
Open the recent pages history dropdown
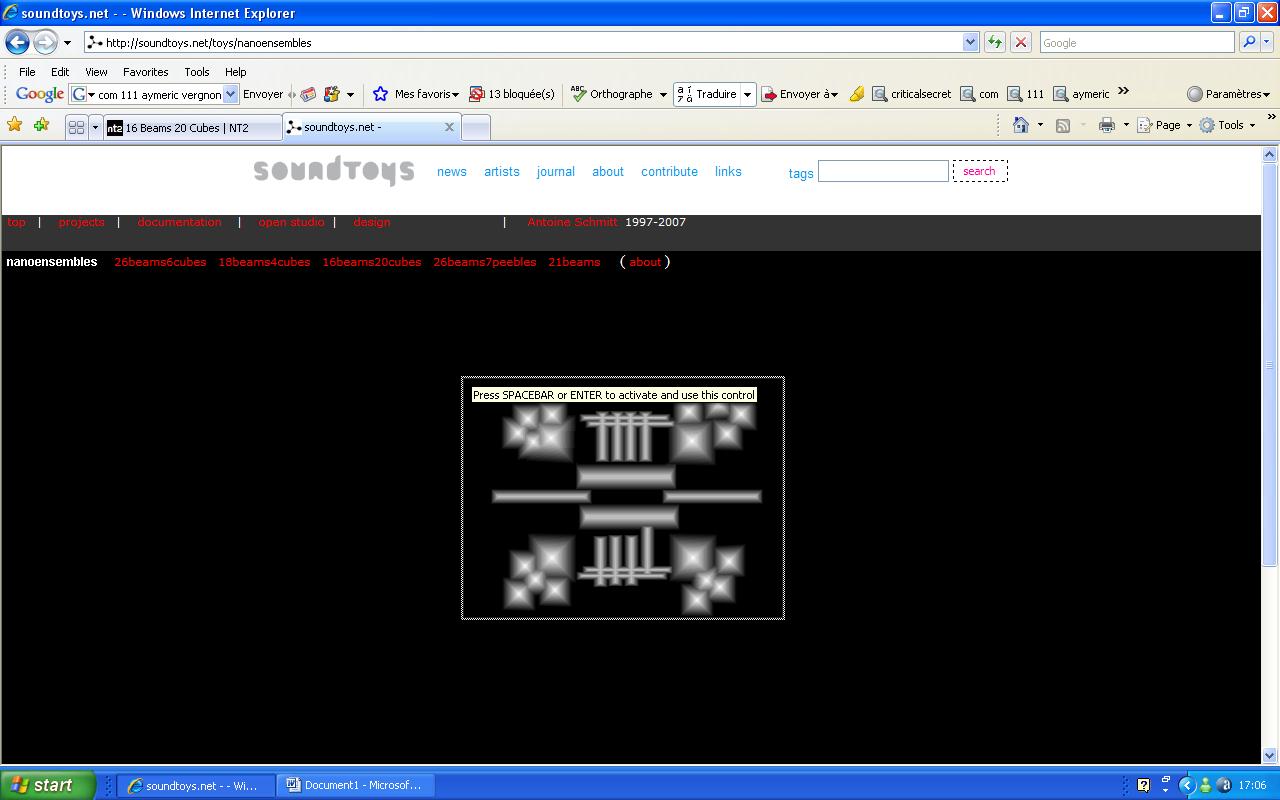point(67,43)
